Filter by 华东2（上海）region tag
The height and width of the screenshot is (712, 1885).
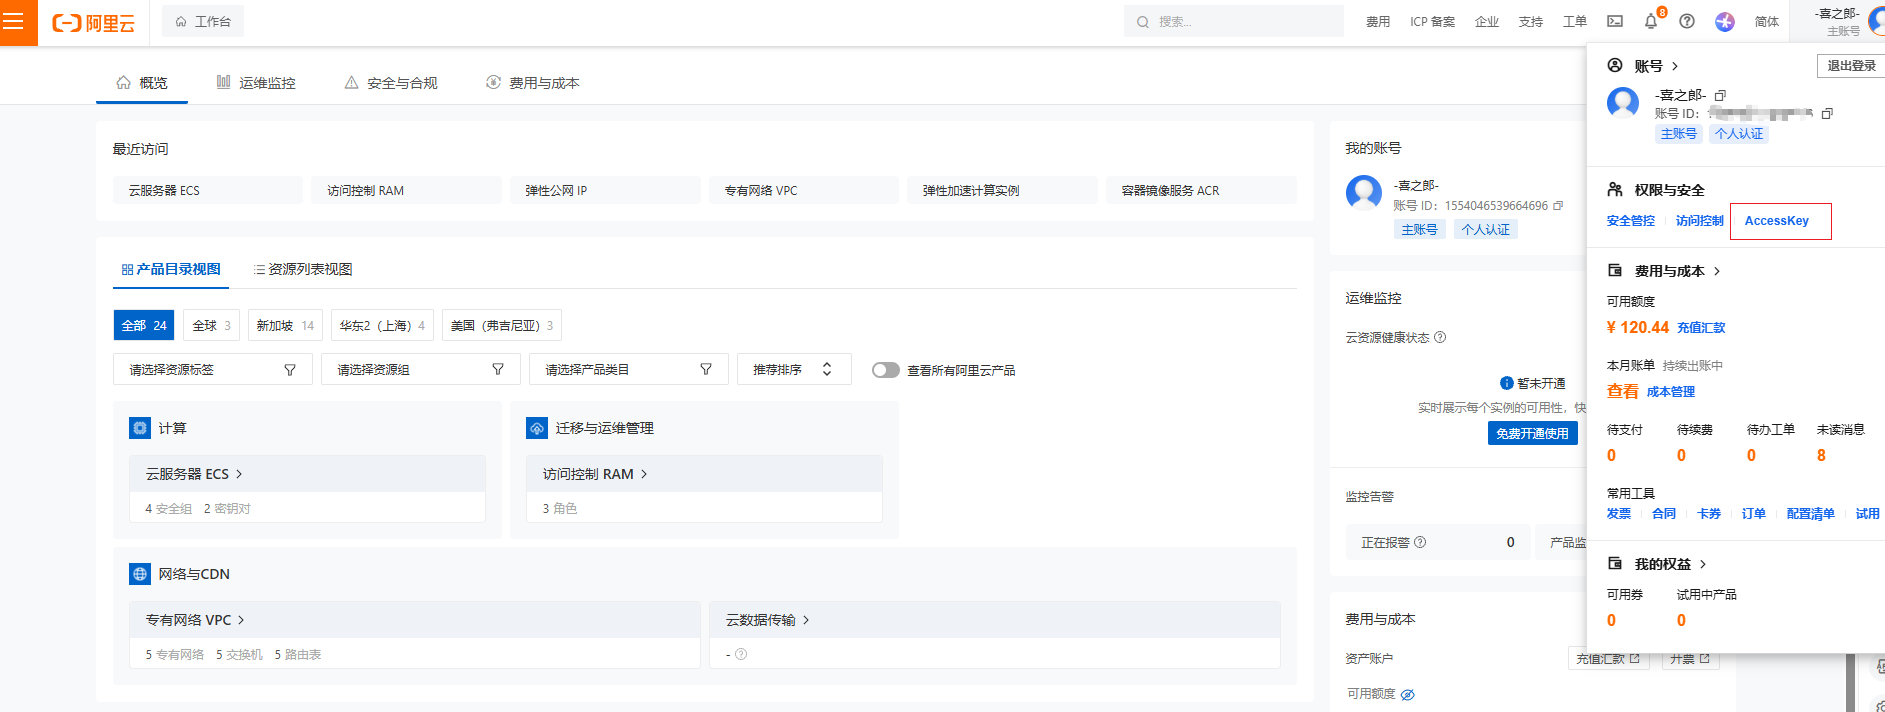pos(382,325)
